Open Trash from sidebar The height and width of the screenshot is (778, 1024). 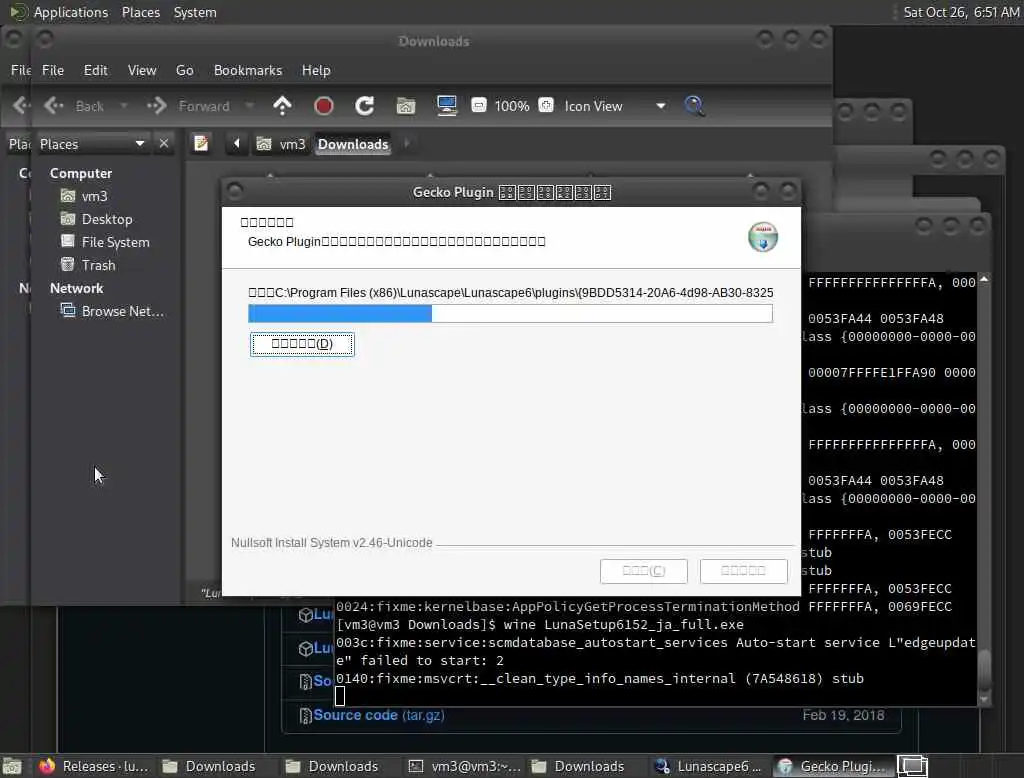pos(88,265)
